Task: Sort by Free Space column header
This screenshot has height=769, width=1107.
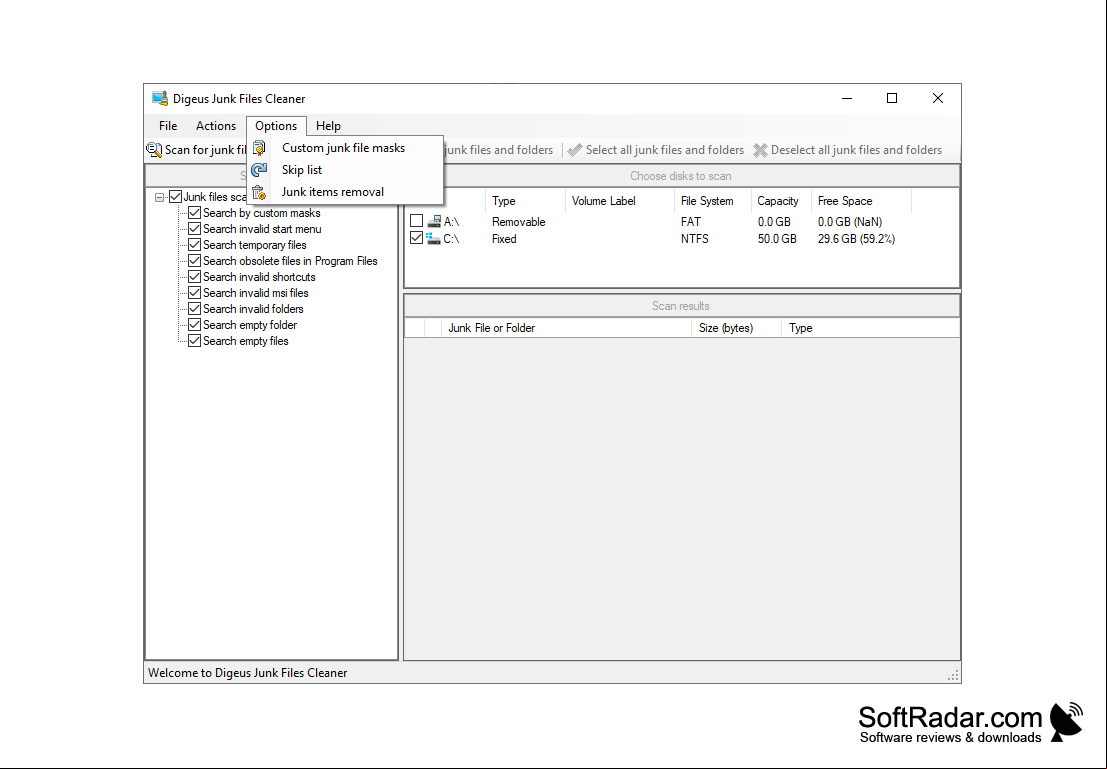Action: coord(861,201)
